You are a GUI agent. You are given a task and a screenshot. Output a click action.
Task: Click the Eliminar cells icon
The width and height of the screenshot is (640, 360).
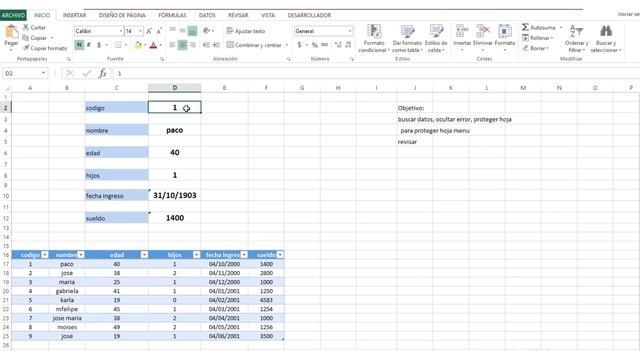click(x=483, y=31)
